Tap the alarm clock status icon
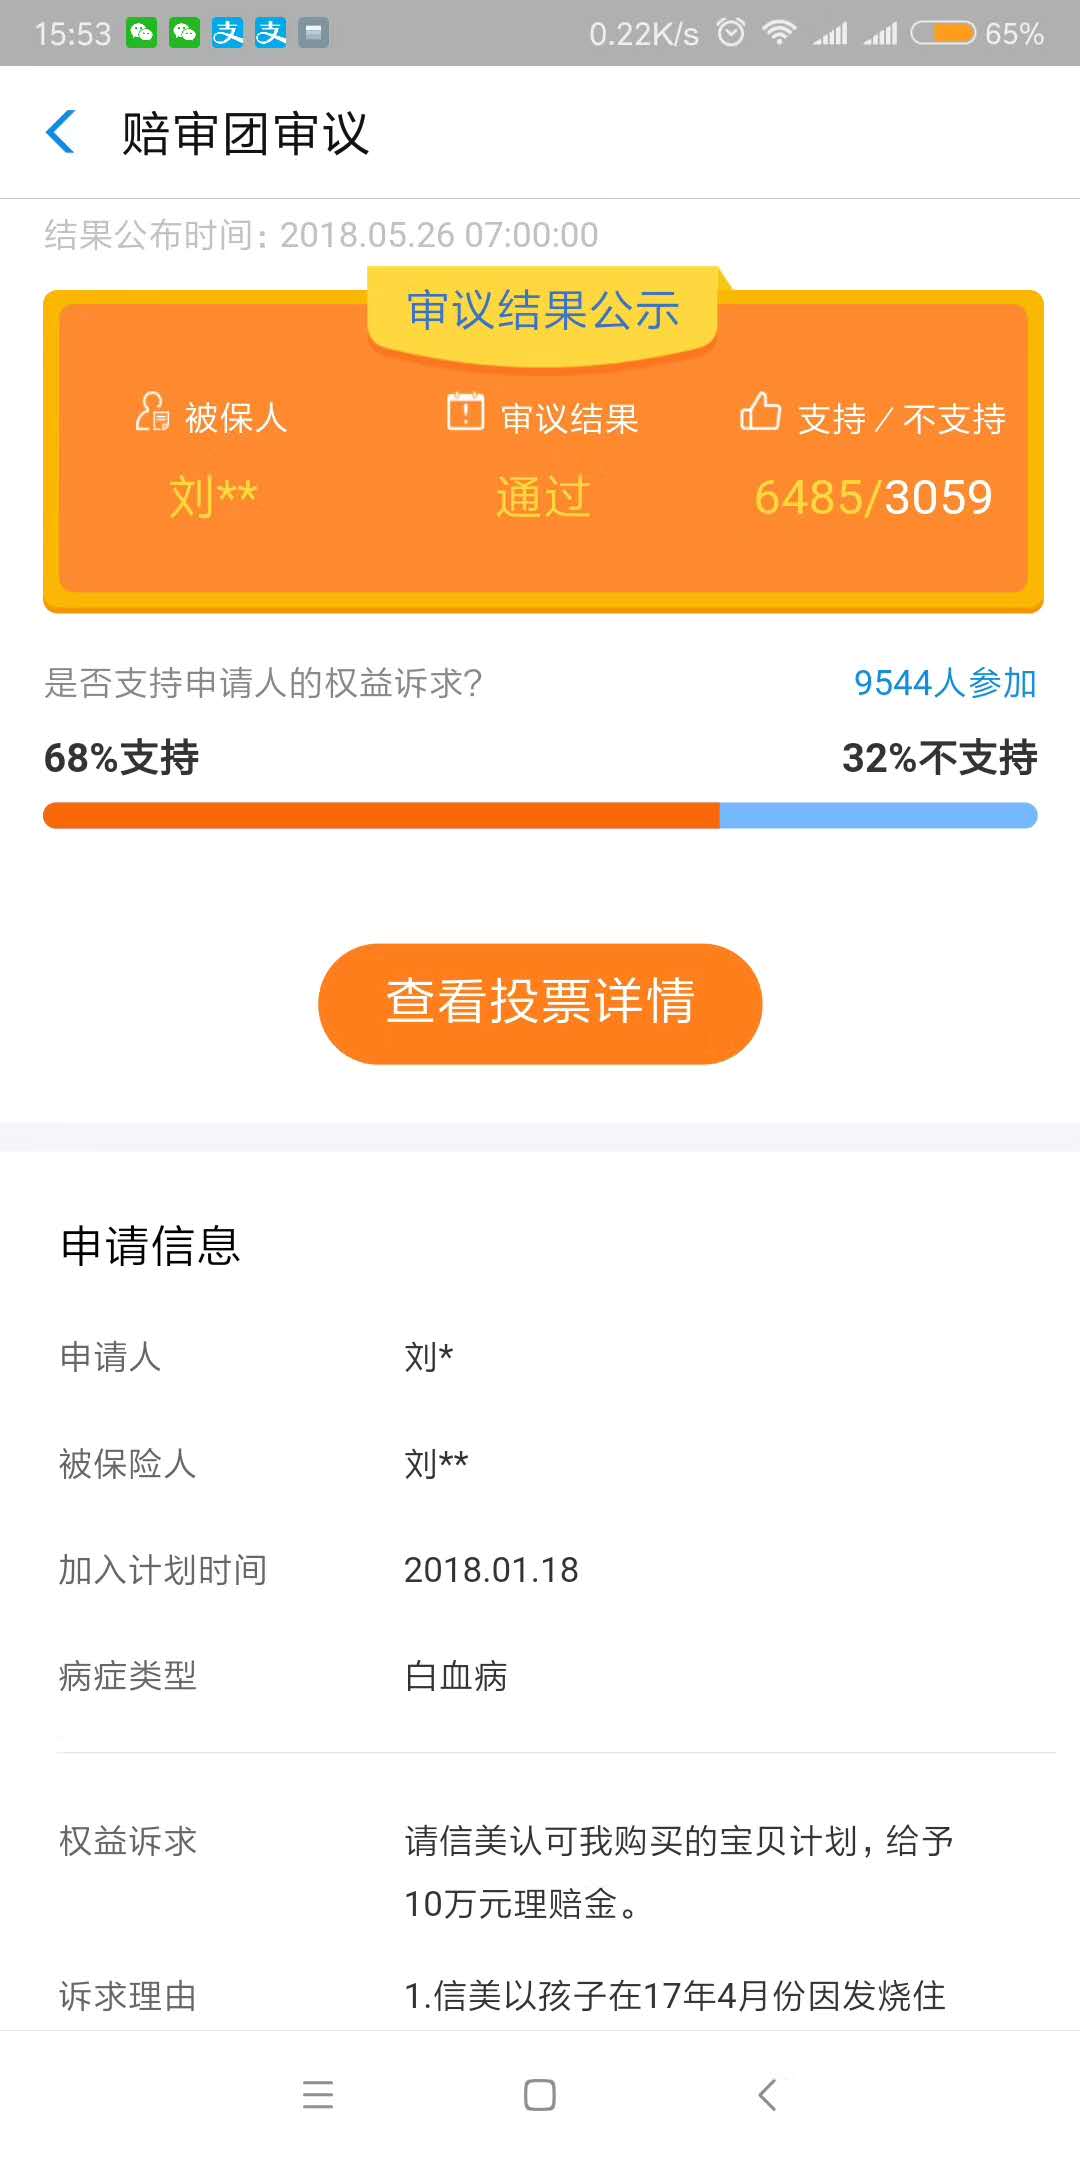1080x2160 pixels. 731,33
